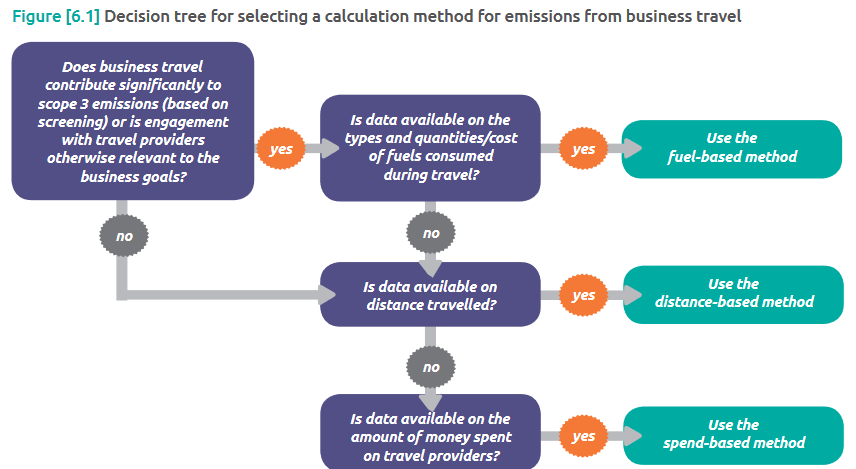Image resolution: width=856 pixels, height=469 pixels.
Task: Choose the 'Use the fuel-based method' box
Action: click(732, 148)
